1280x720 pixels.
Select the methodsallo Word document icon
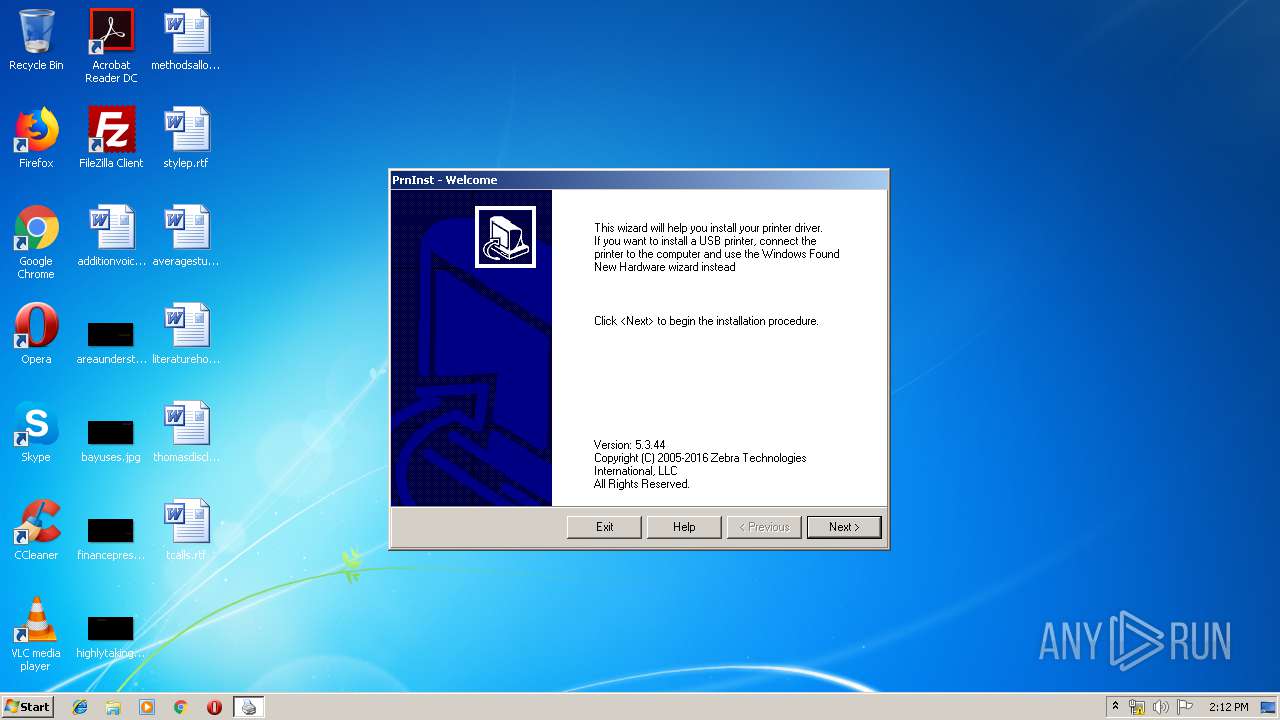click(x=186, y=40)
